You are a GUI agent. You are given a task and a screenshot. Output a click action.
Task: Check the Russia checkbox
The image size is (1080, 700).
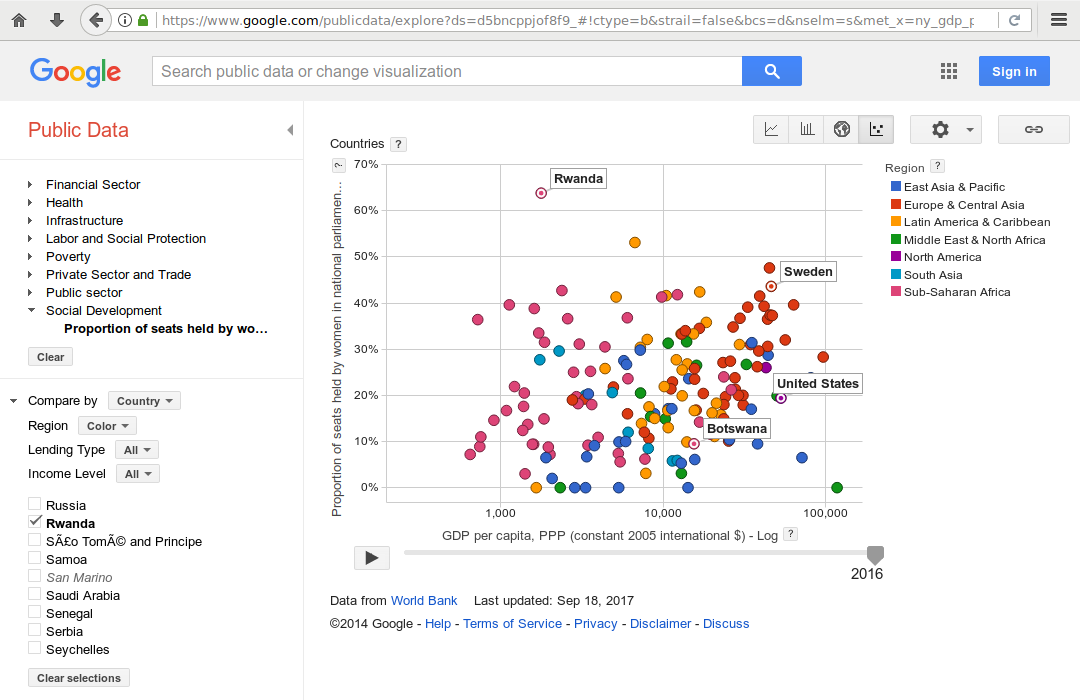(x=36, y=505)
